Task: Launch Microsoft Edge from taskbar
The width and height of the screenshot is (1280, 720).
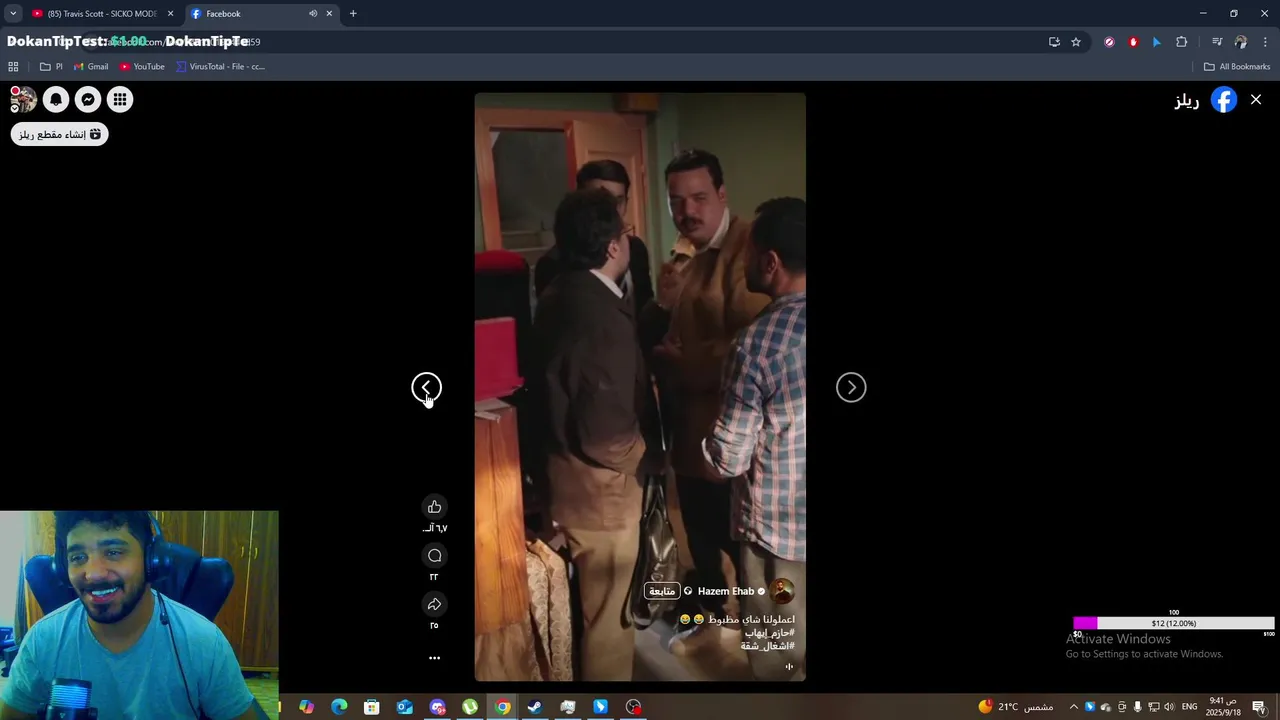Action: (339, 707)
